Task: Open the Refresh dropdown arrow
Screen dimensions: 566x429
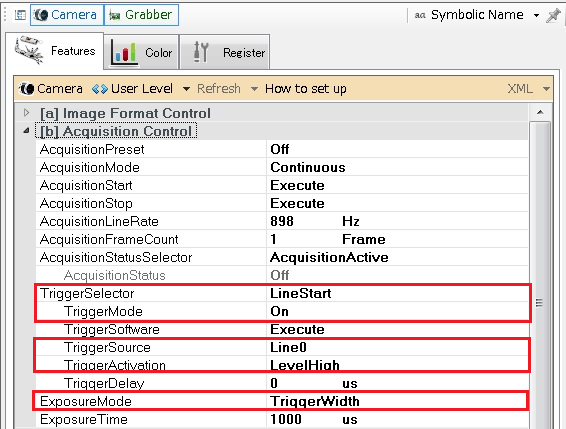Action: 254,89
